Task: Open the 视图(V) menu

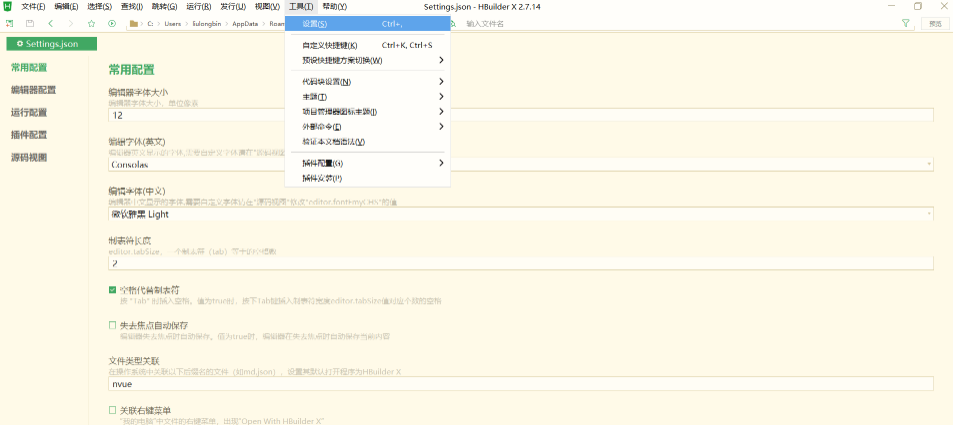Action: [267, 7]
